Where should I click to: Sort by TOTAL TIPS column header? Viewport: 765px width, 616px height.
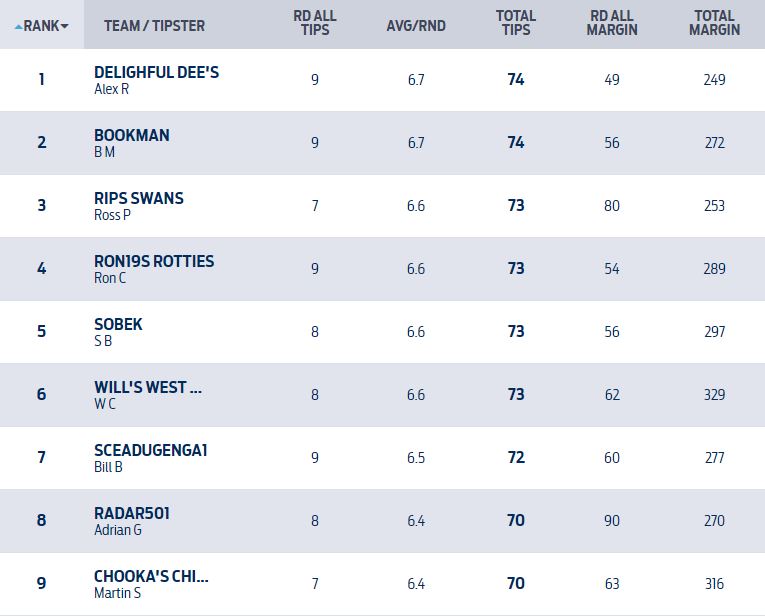point(515,23)
